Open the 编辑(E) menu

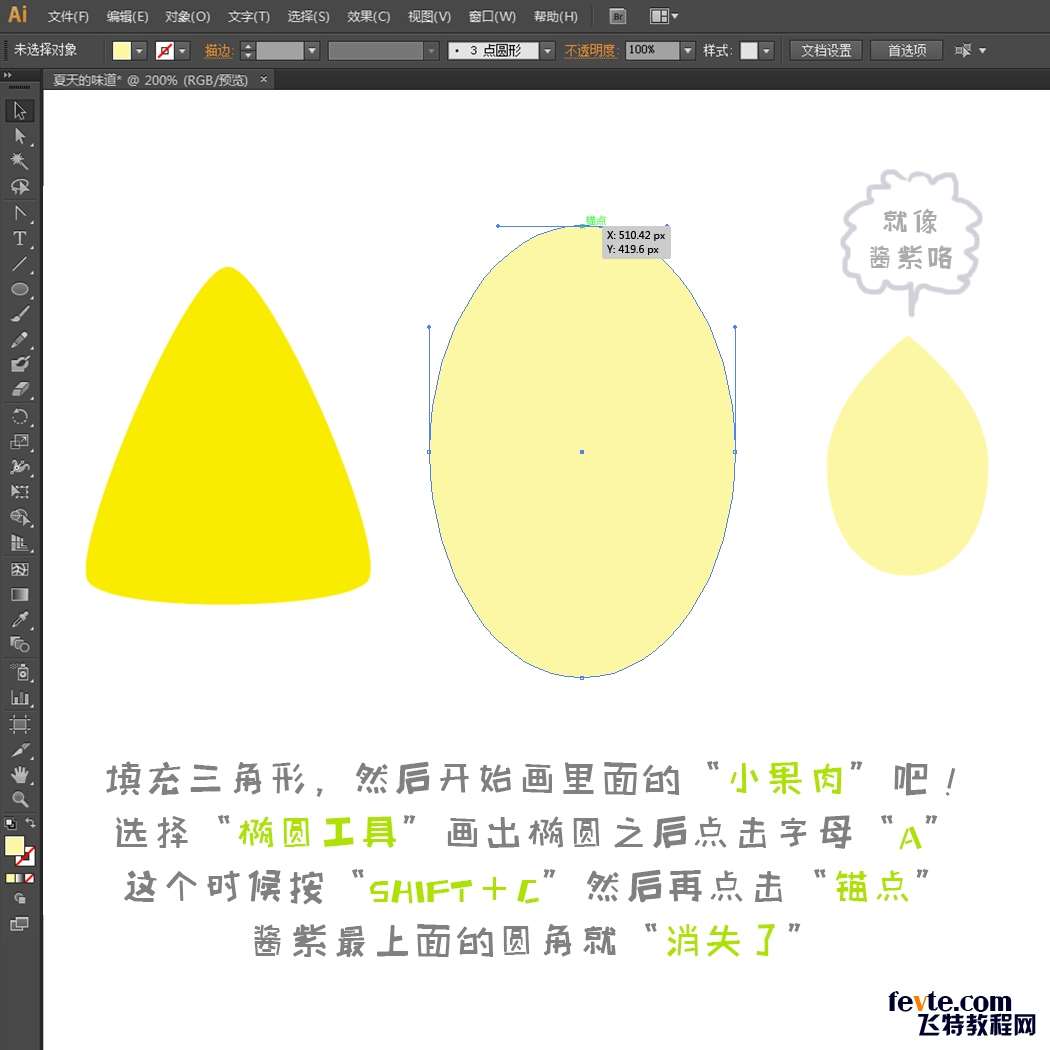(127, 16)
